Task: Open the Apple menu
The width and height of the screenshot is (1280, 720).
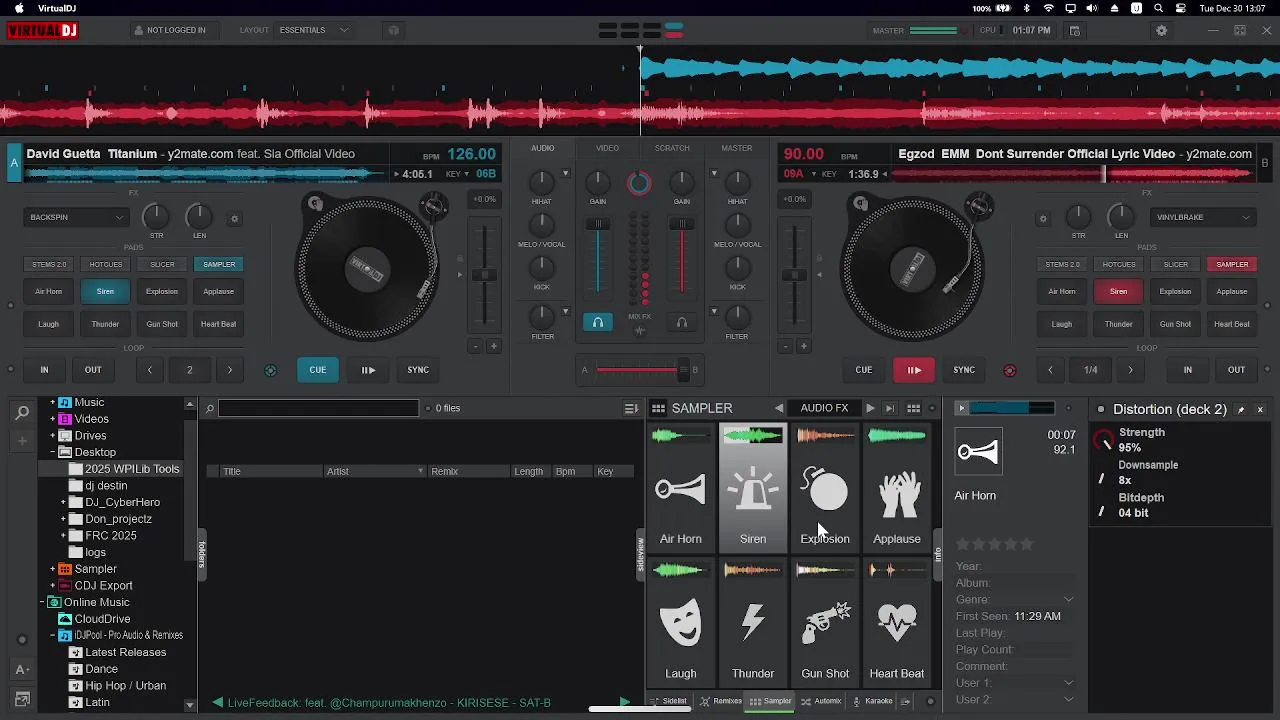Action: 18,8
